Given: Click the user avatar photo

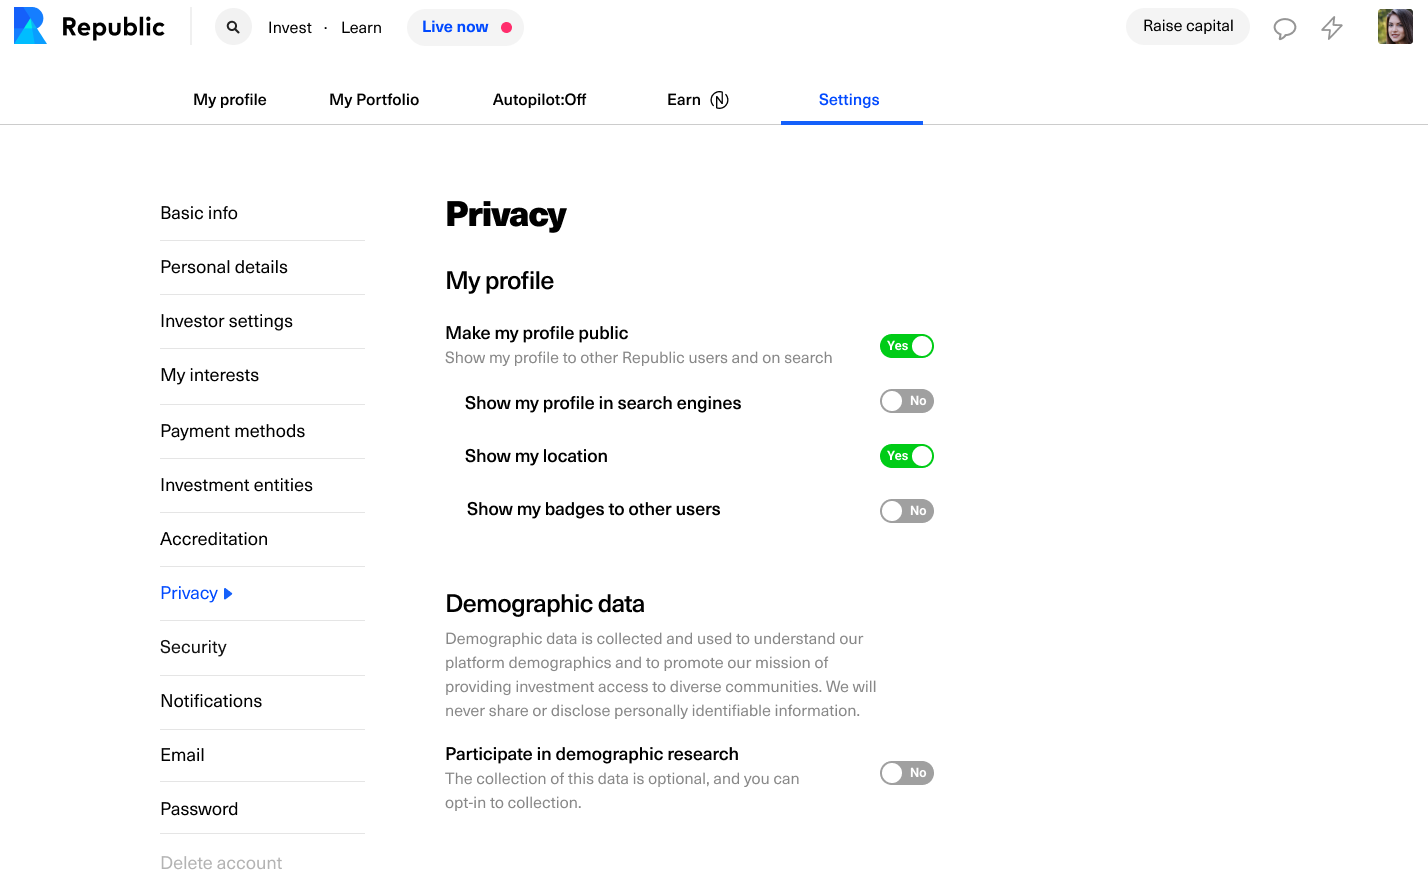Looking at the screenshot, I should [1395, 27].
